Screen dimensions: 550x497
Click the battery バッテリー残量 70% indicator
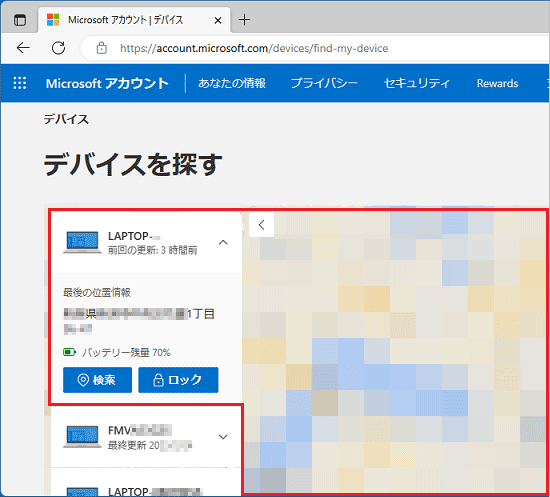[117, 352]
